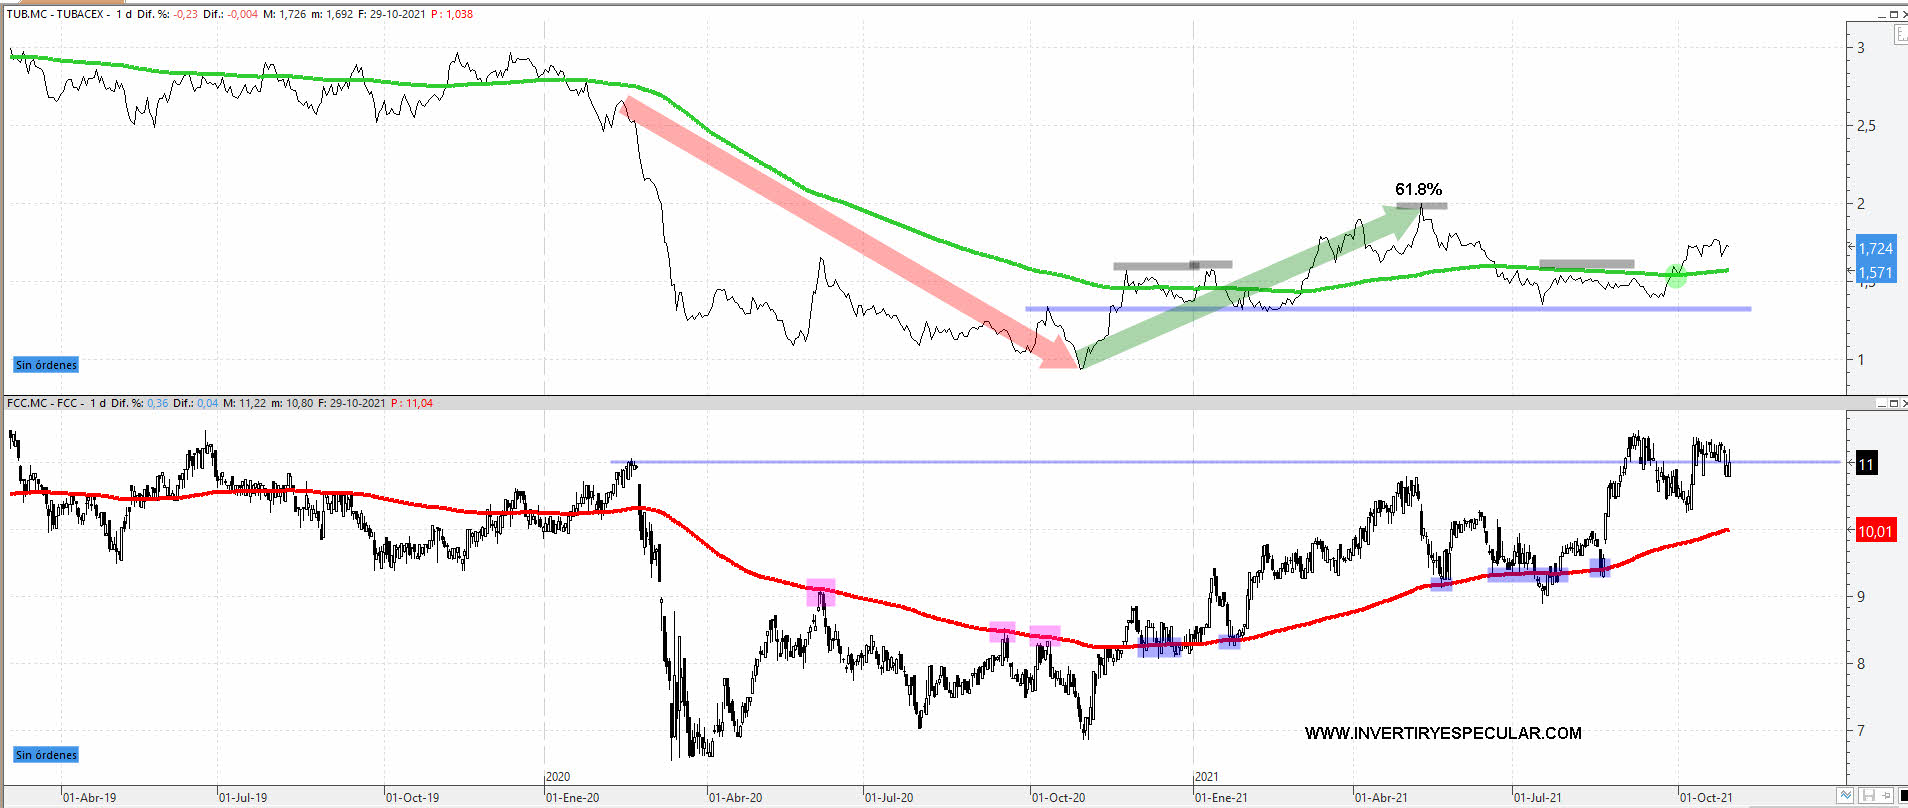Click the scale ruler icon on the TUBACEX price axis
The height and width of the screenshot is (808, 1908).
(1900, 35)
